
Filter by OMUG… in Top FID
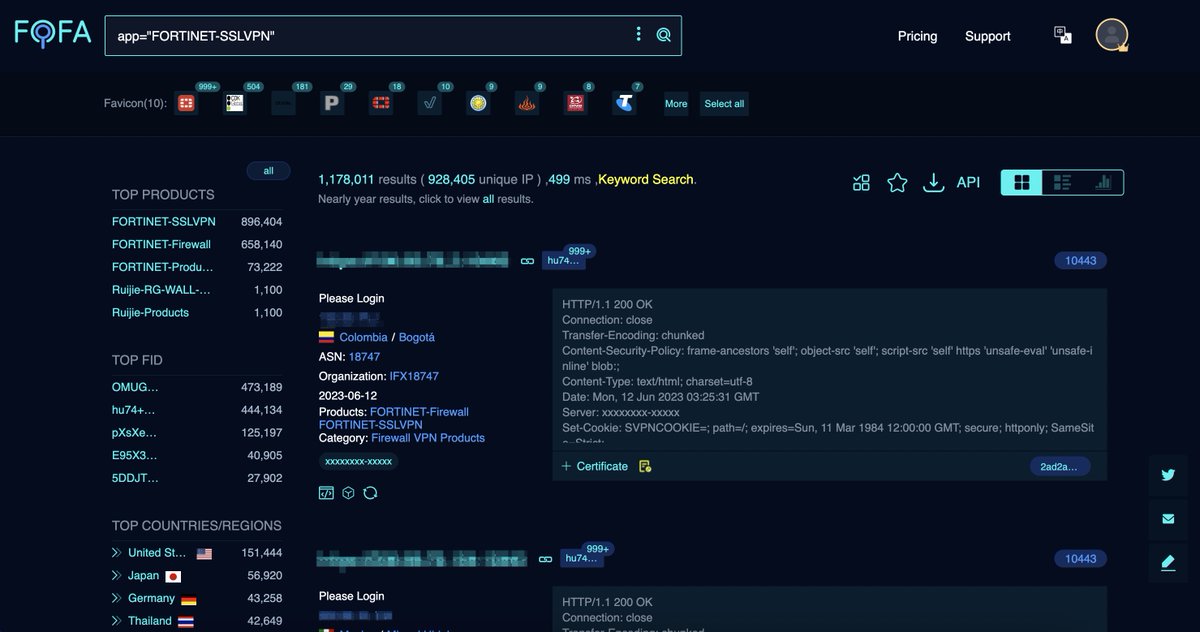[x=135, y=387]
